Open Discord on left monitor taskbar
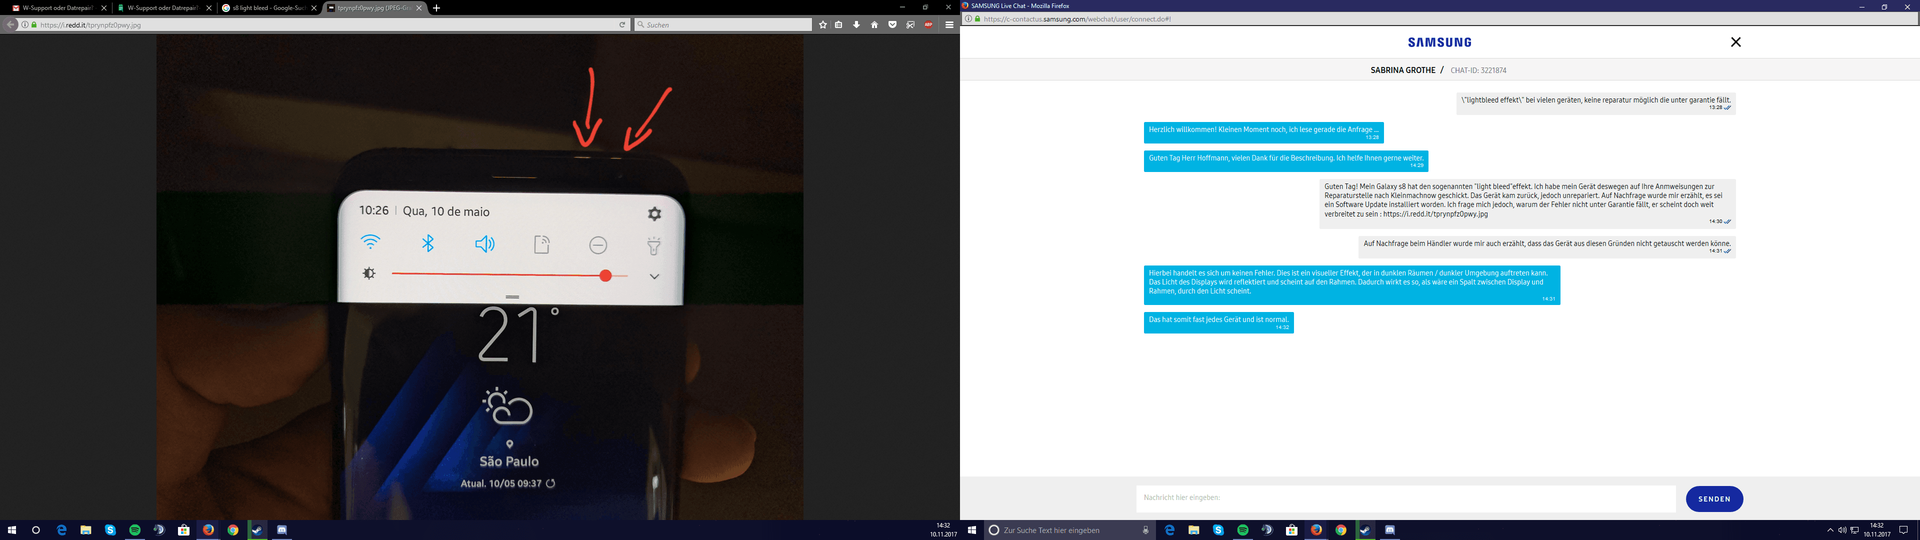 coord(282,530)
